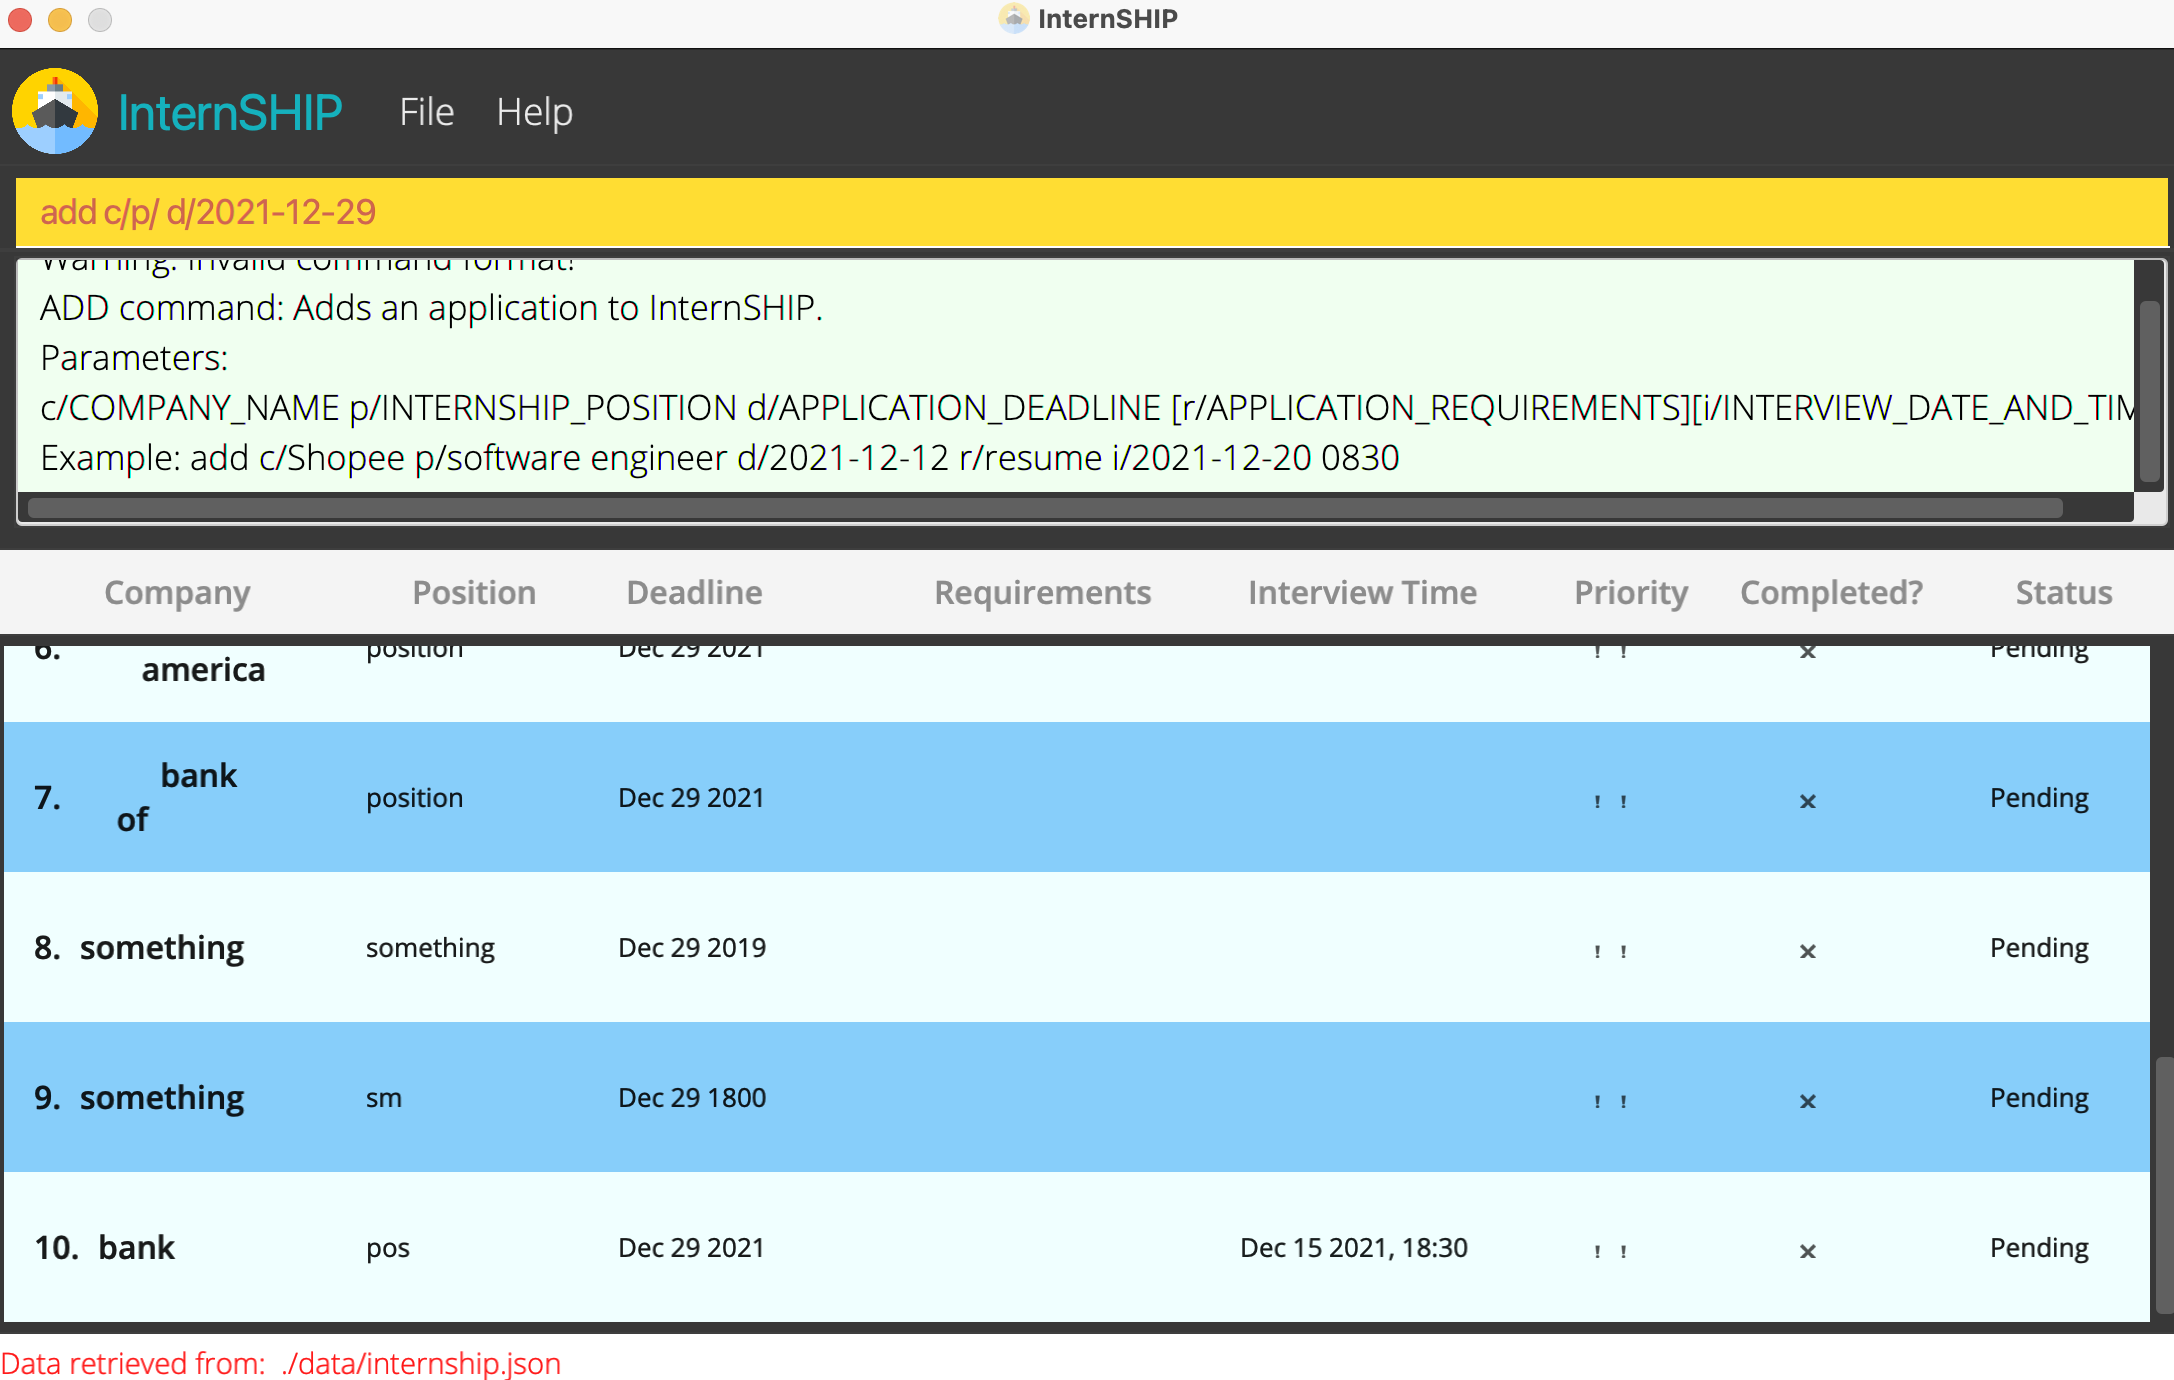Click the not-completed cross icon in row 10
This screenshot has height=1380, width=2174.
[1807, 1250]
